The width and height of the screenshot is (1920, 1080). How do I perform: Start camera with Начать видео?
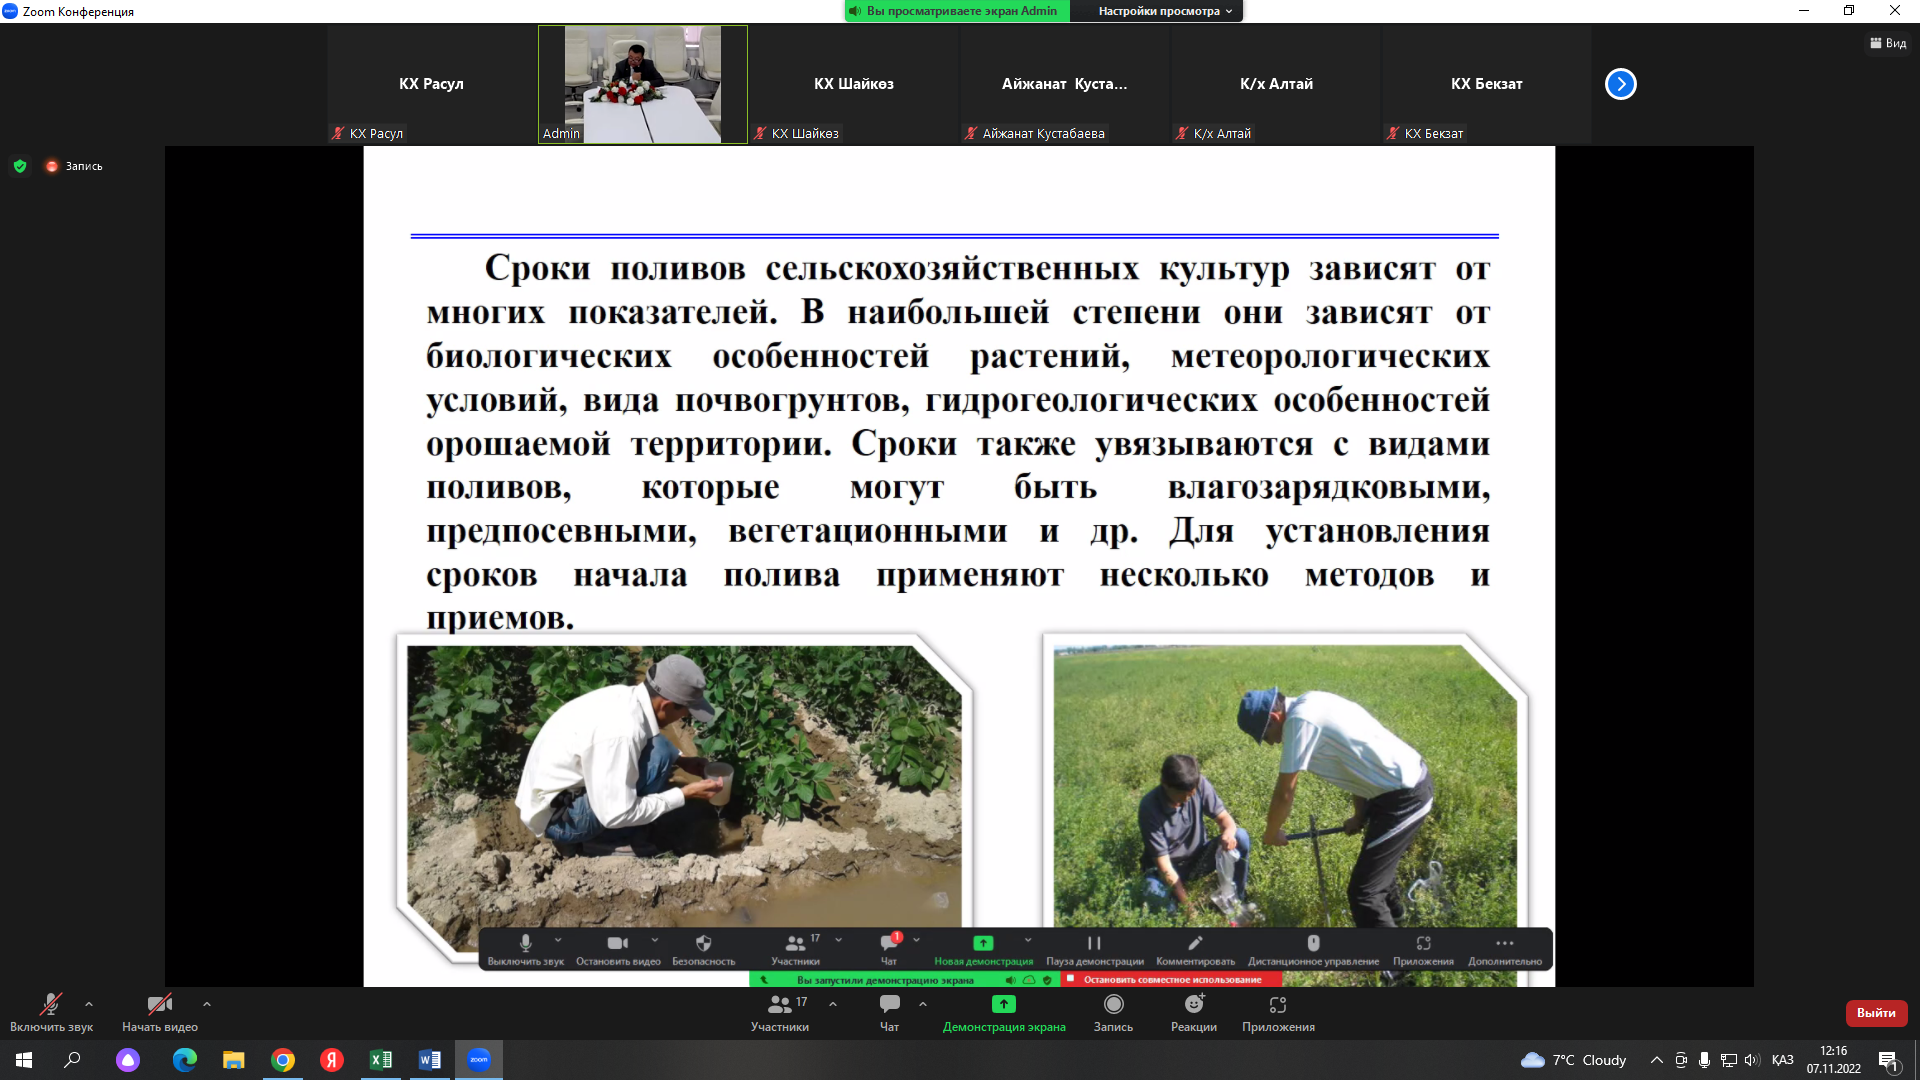click(x=160, y=1012)
